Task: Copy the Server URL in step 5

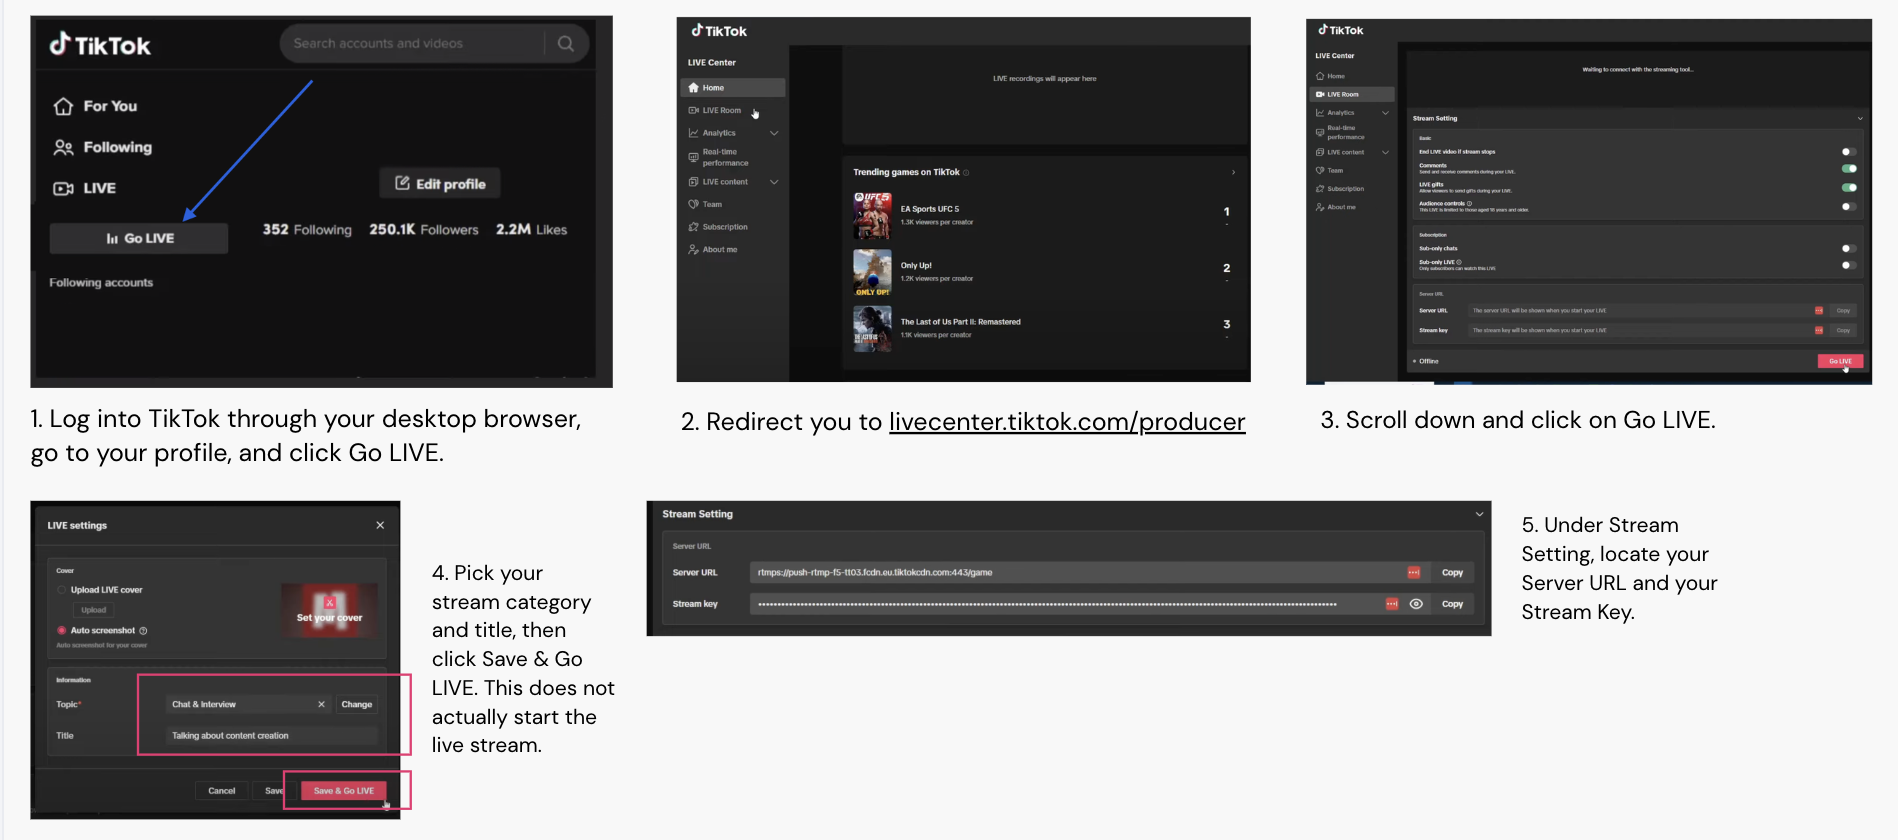Action: (x=1452, y=573)
